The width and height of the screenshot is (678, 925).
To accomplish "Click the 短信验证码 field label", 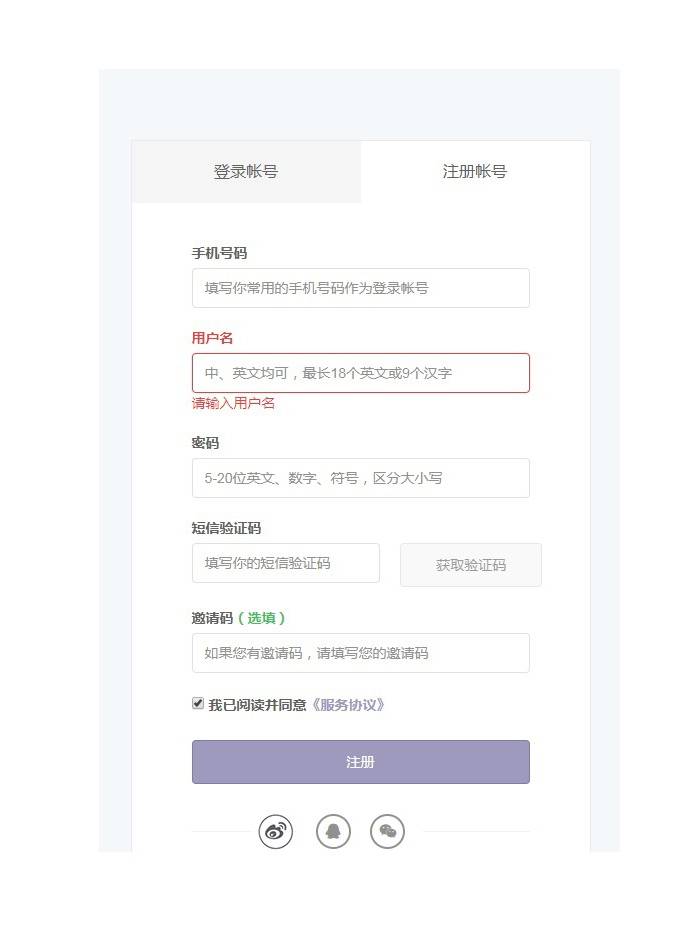I will 226,528.
